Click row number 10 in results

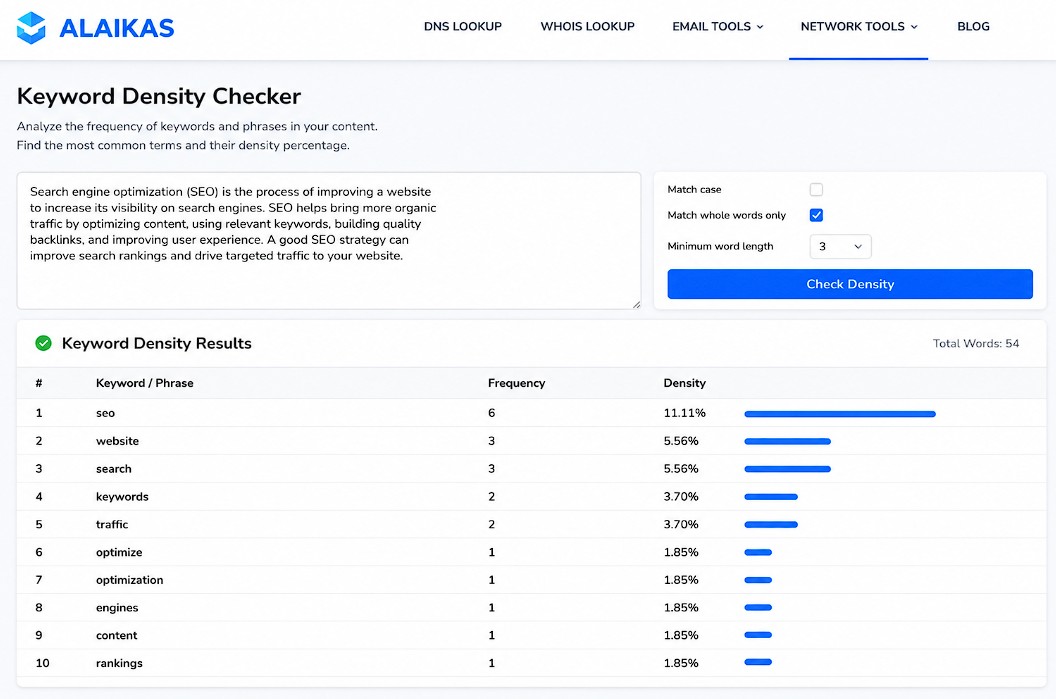coord(42,663)
